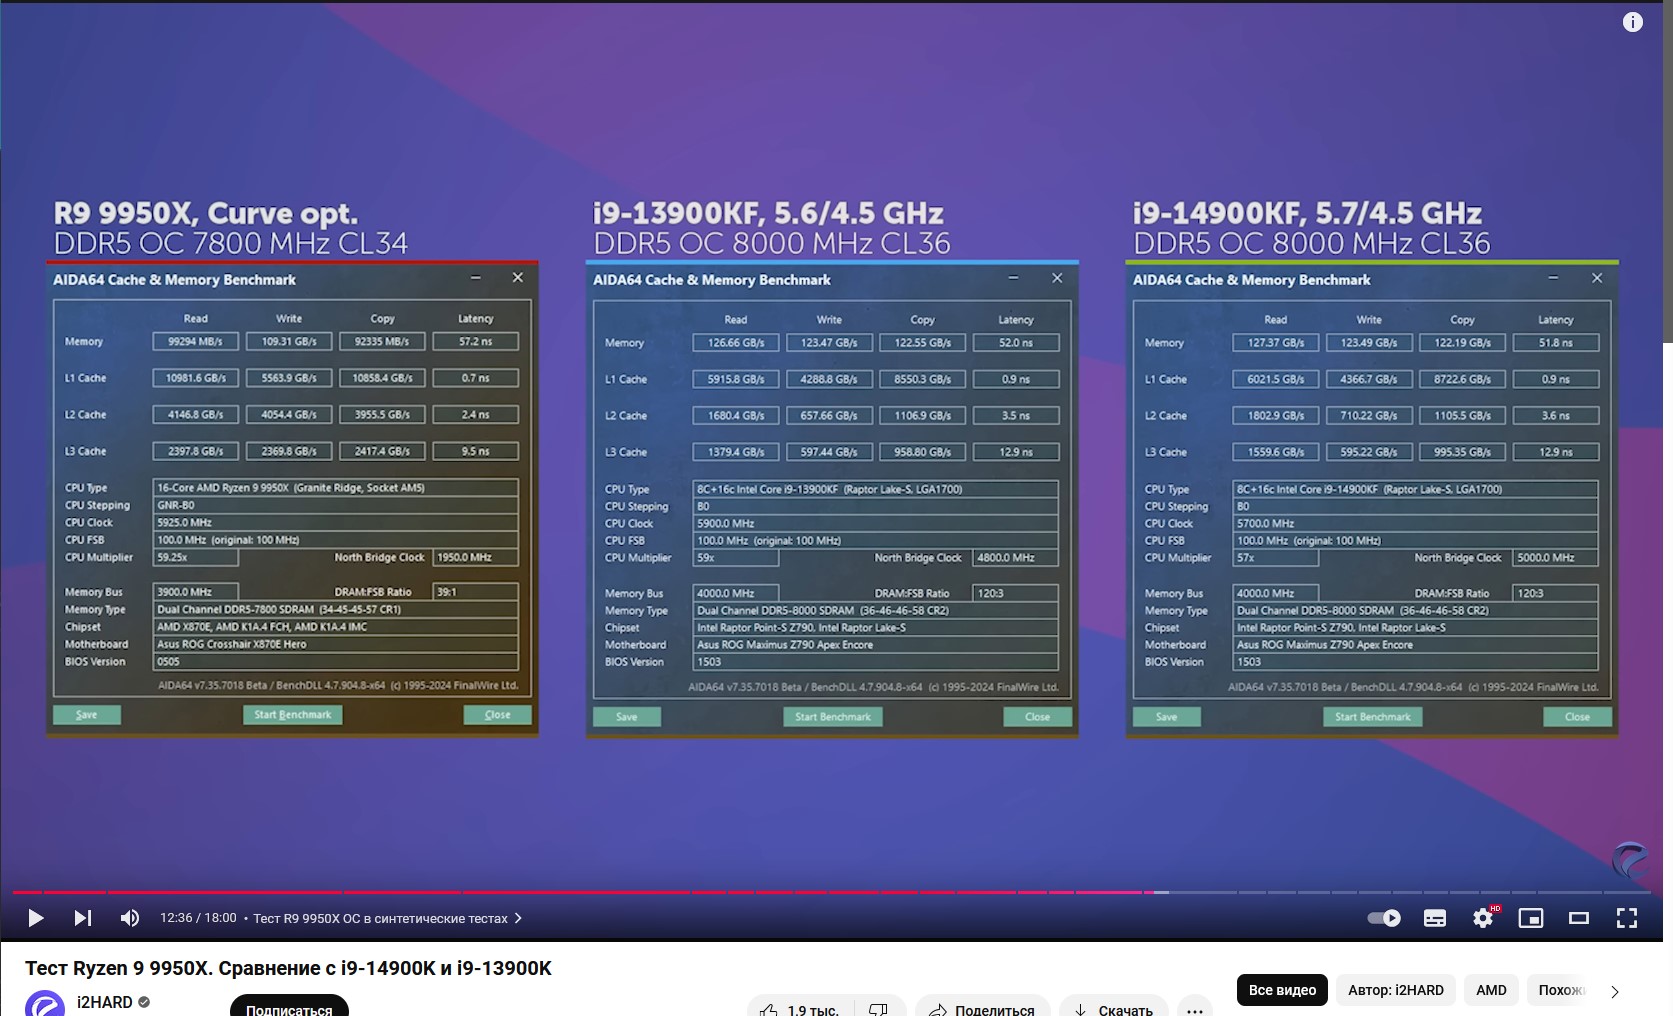The height and width of the screenshot is (1016, 1673).
Task: Enable theater mode
Action: pos(1579,918)
